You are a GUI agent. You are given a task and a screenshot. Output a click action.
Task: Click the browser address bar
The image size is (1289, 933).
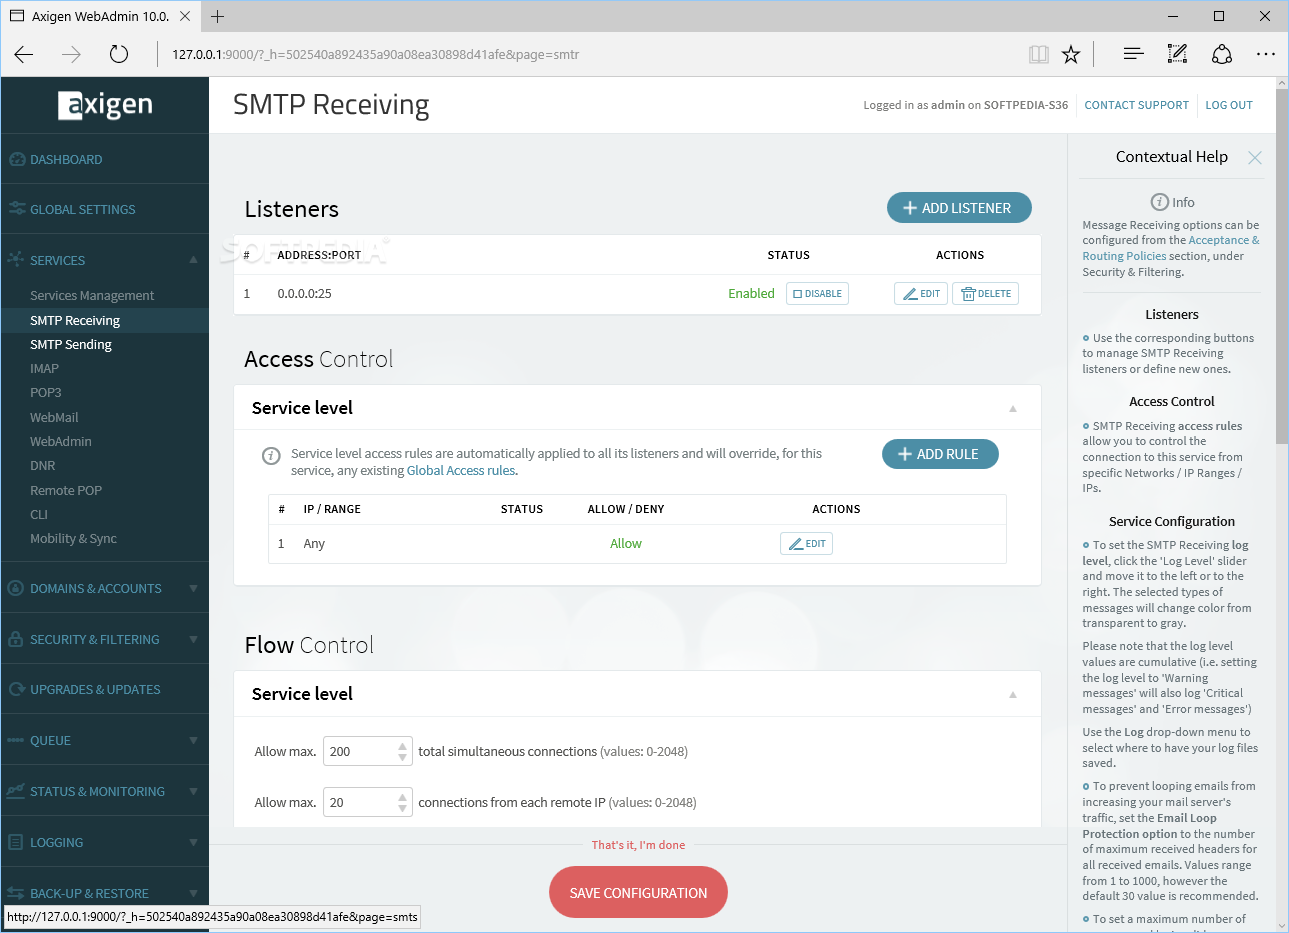(590, 54)
